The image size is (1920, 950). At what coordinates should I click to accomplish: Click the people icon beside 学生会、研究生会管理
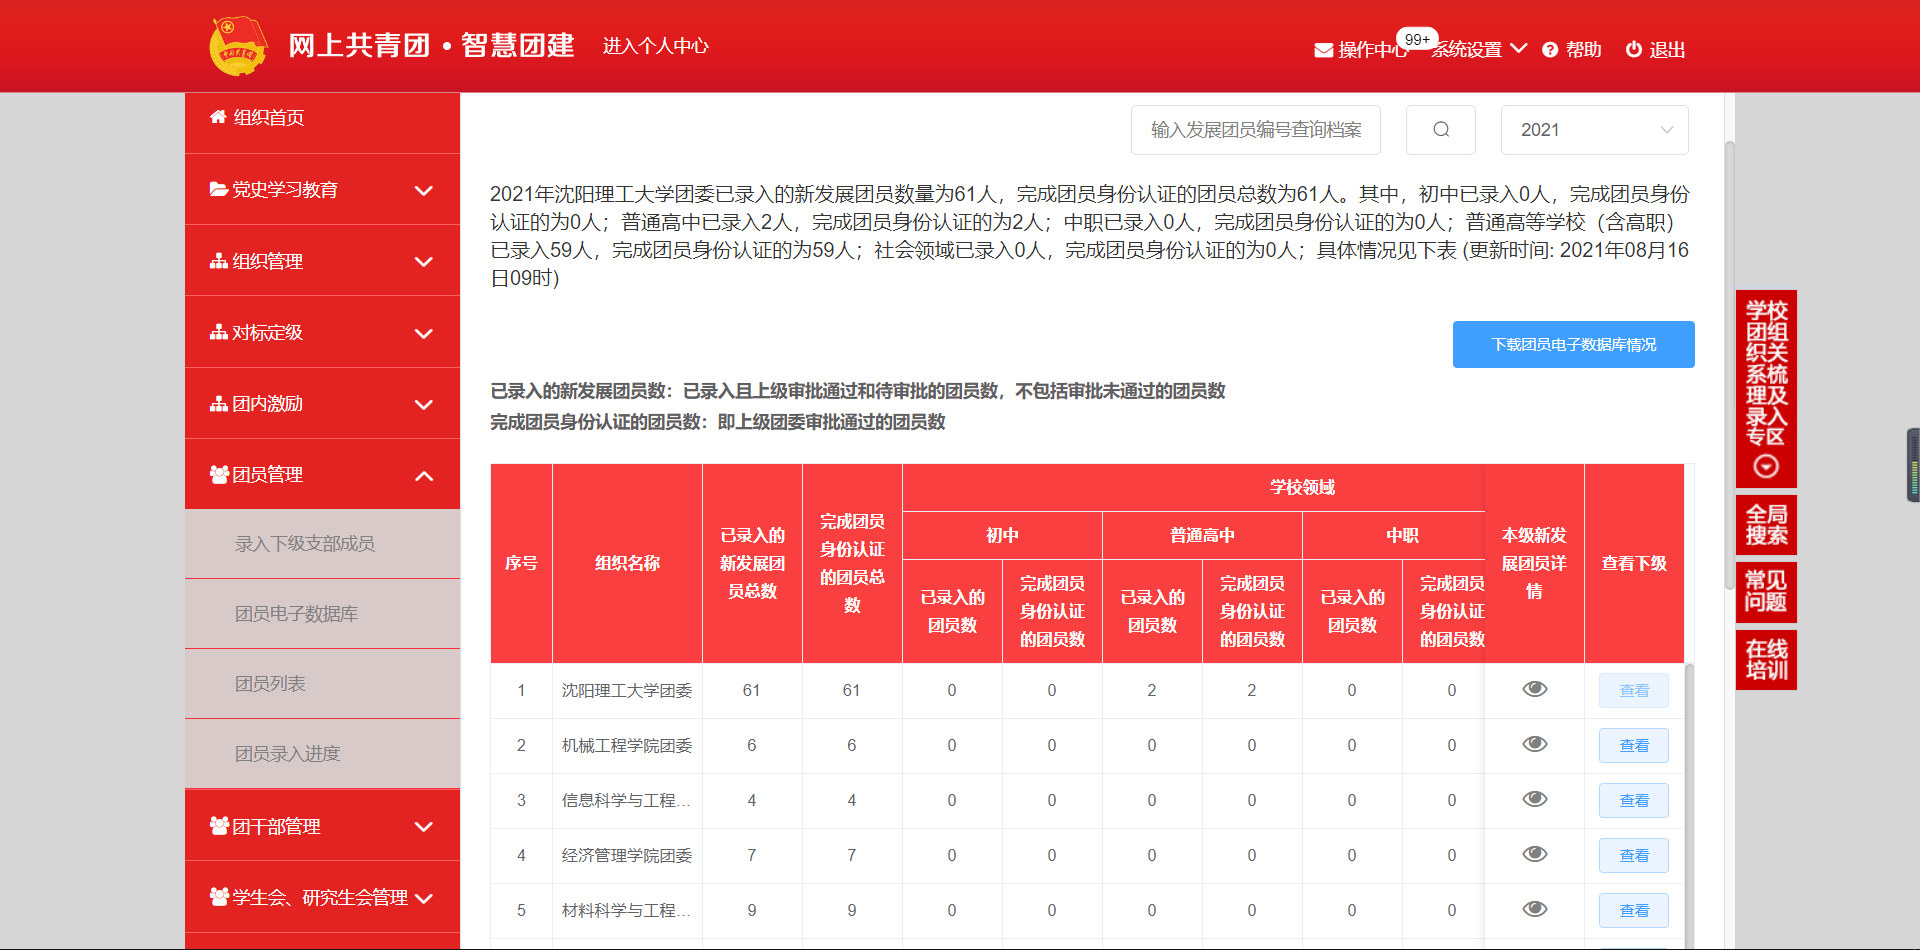pyautogui.click(x=219, y=897)
